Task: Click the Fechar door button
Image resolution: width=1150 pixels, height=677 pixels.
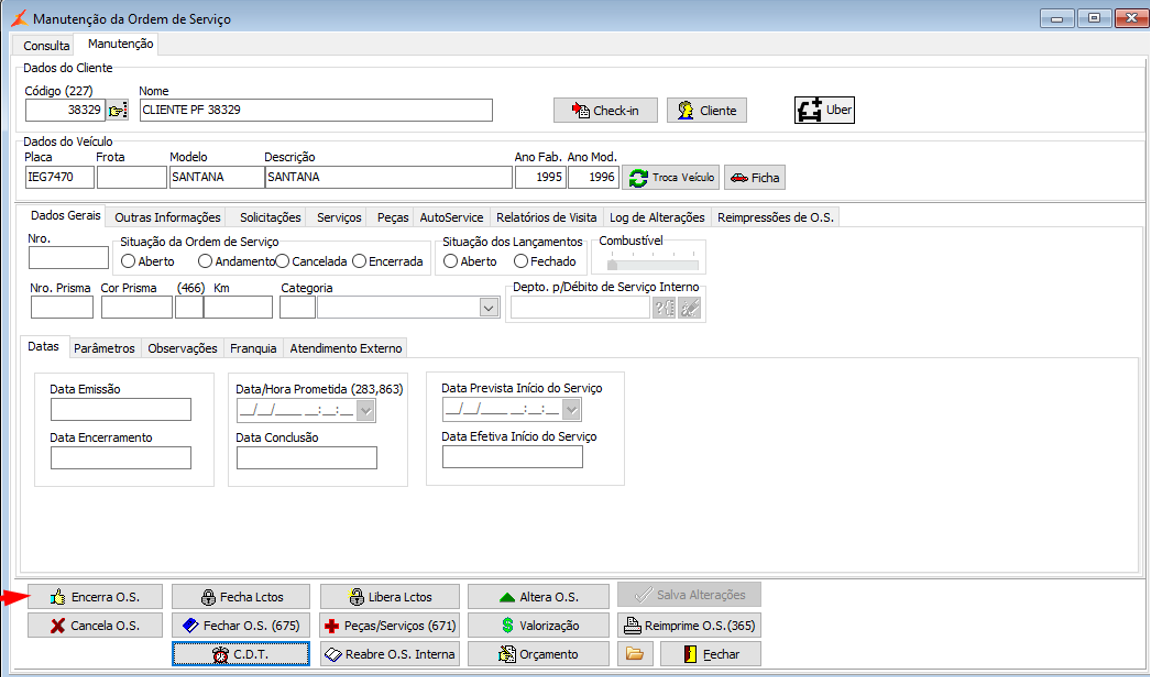Action: (711, 654)
